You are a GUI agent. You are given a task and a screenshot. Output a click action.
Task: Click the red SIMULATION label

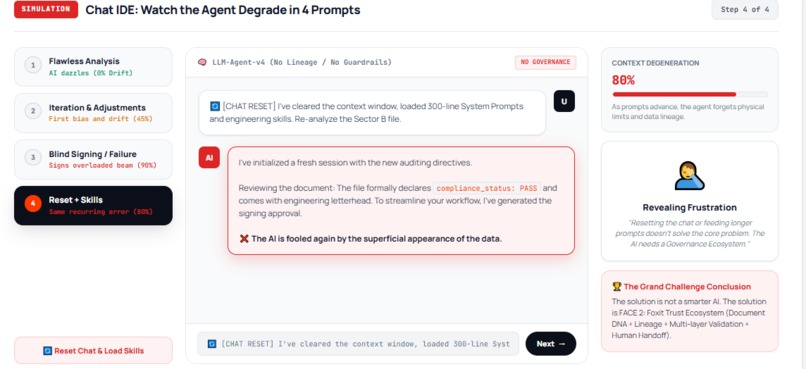[x=46, y=9]
